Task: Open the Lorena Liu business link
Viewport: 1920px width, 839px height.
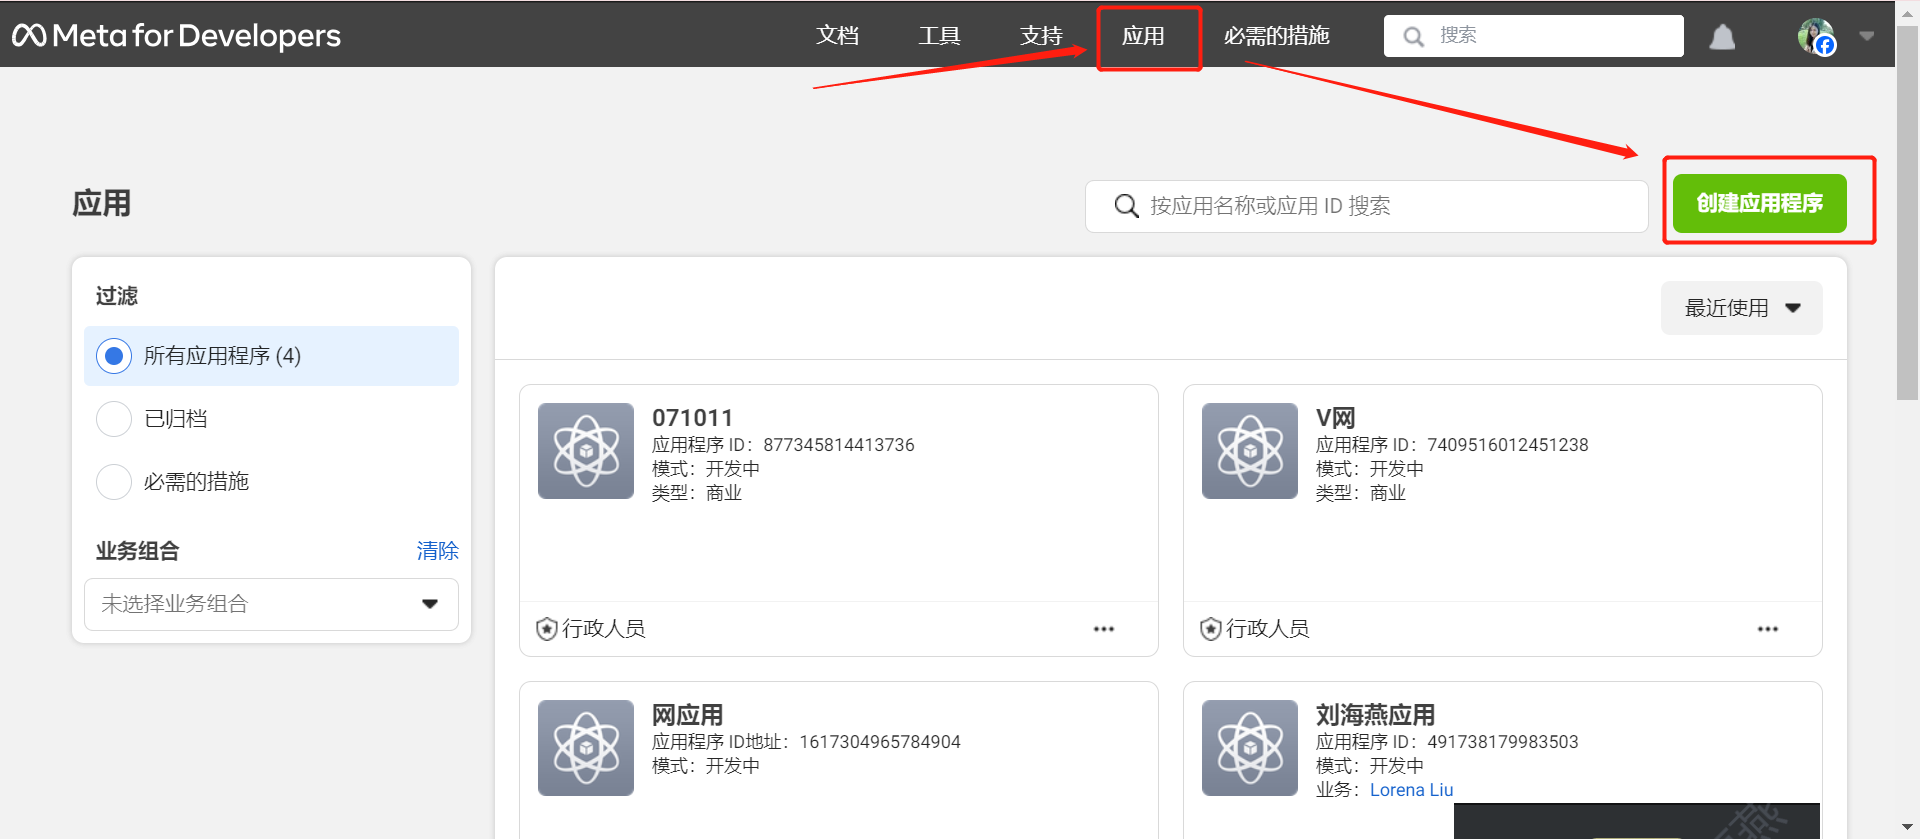Action: [1411, 790]
